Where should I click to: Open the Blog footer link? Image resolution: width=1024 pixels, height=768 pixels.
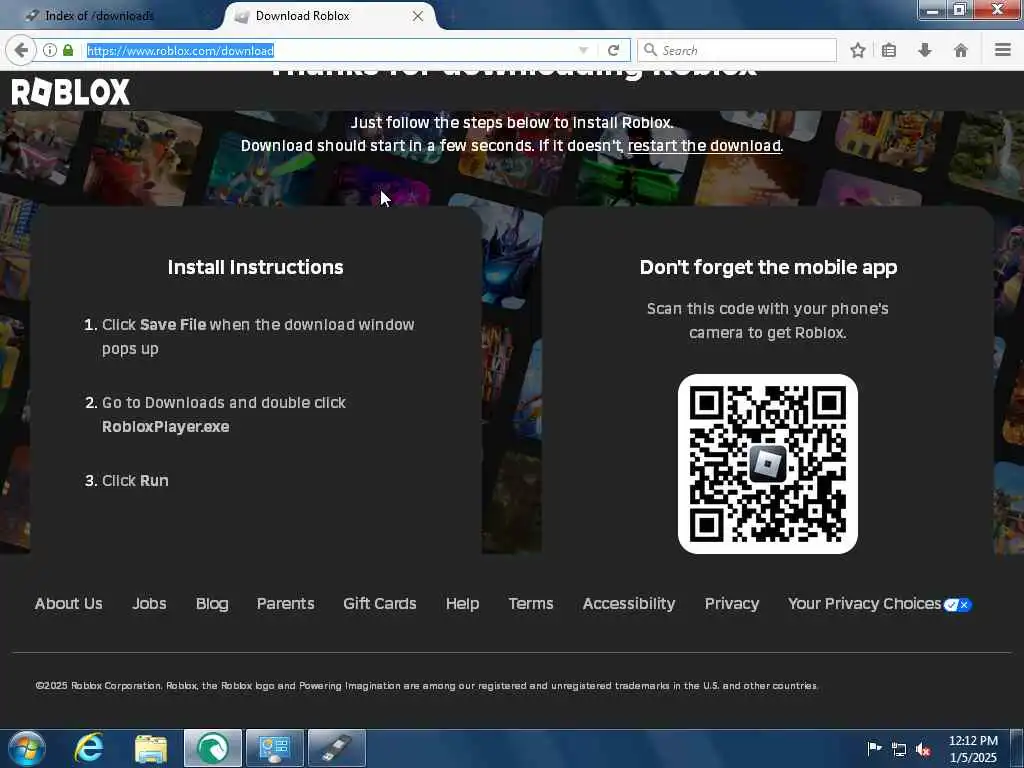pos(212,604)
